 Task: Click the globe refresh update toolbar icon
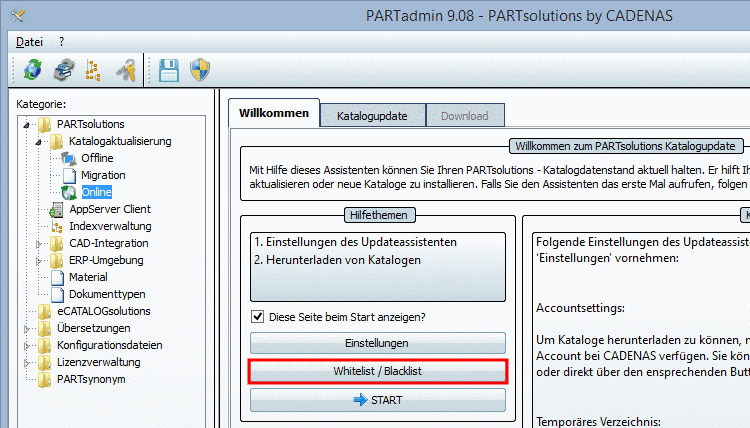click(33, 70)
